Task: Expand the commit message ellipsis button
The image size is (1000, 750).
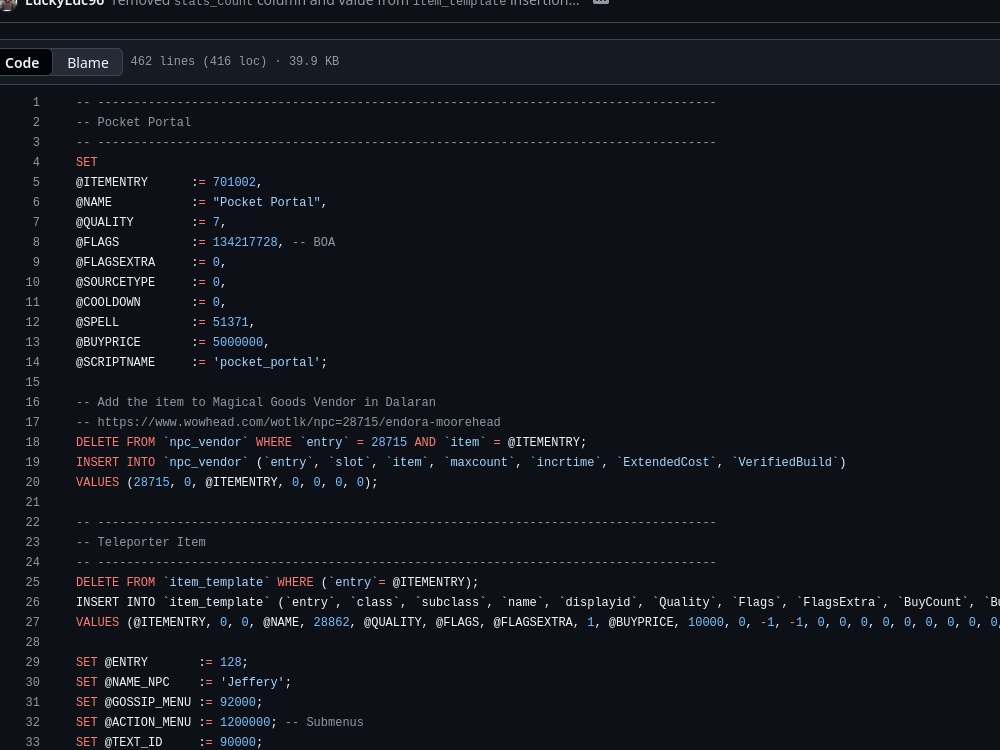Action: point(601,2)
